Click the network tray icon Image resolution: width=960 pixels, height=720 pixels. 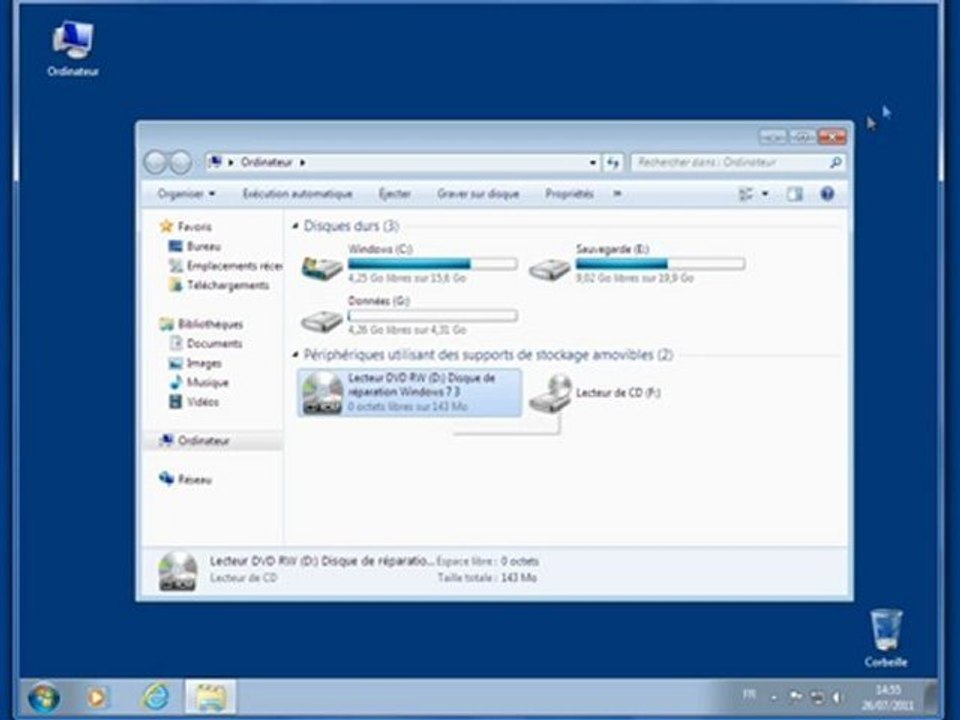[x=817, y=697]
